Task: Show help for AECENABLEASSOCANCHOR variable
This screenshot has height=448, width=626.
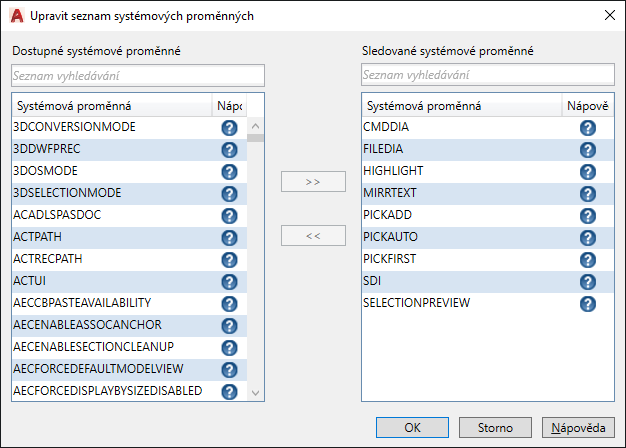Action: 228,326
